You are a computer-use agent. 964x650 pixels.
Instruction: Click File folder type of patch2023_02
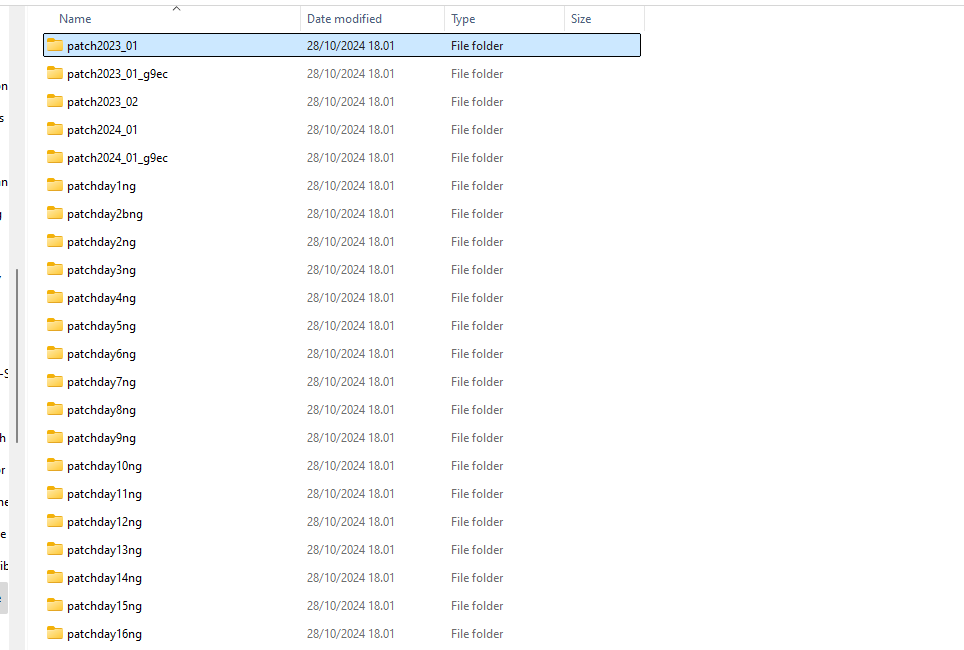point(477,101)
